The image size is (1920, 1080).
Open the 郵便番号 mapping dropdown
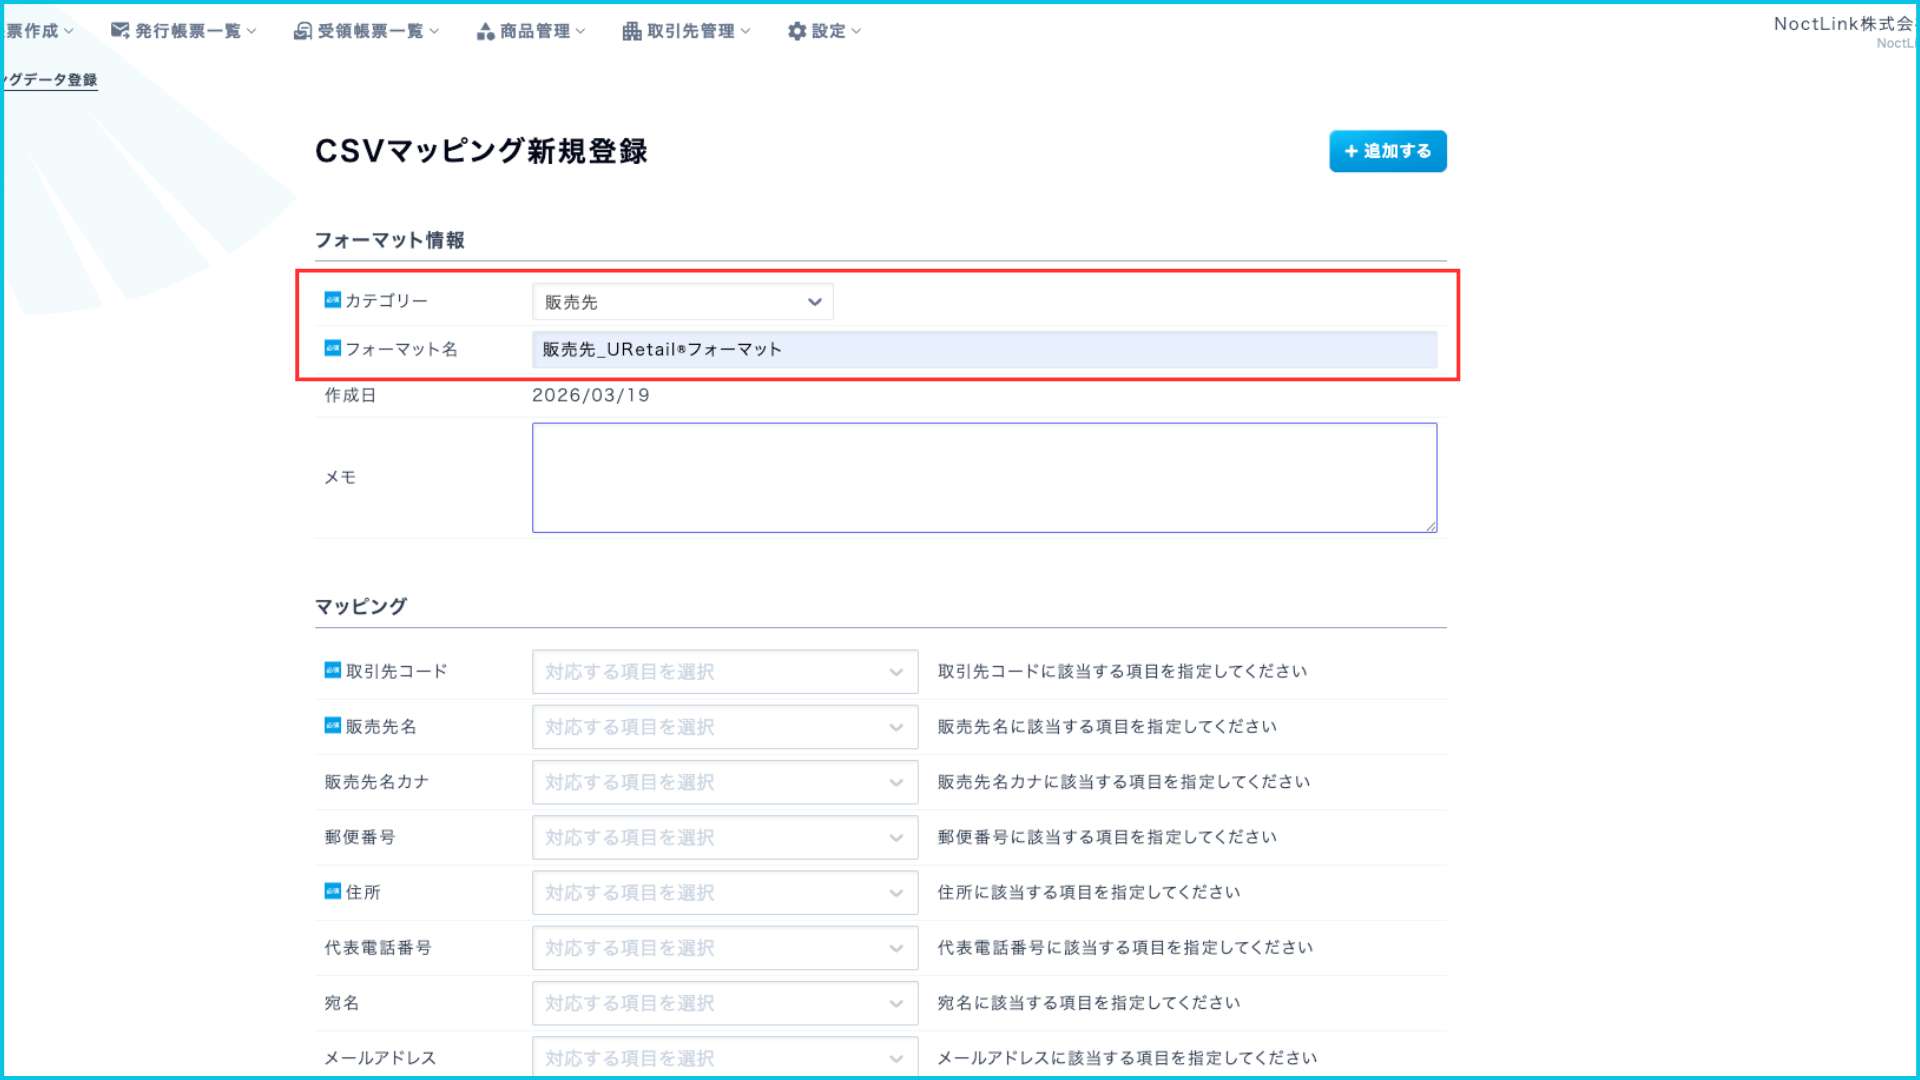pos(724,837)
